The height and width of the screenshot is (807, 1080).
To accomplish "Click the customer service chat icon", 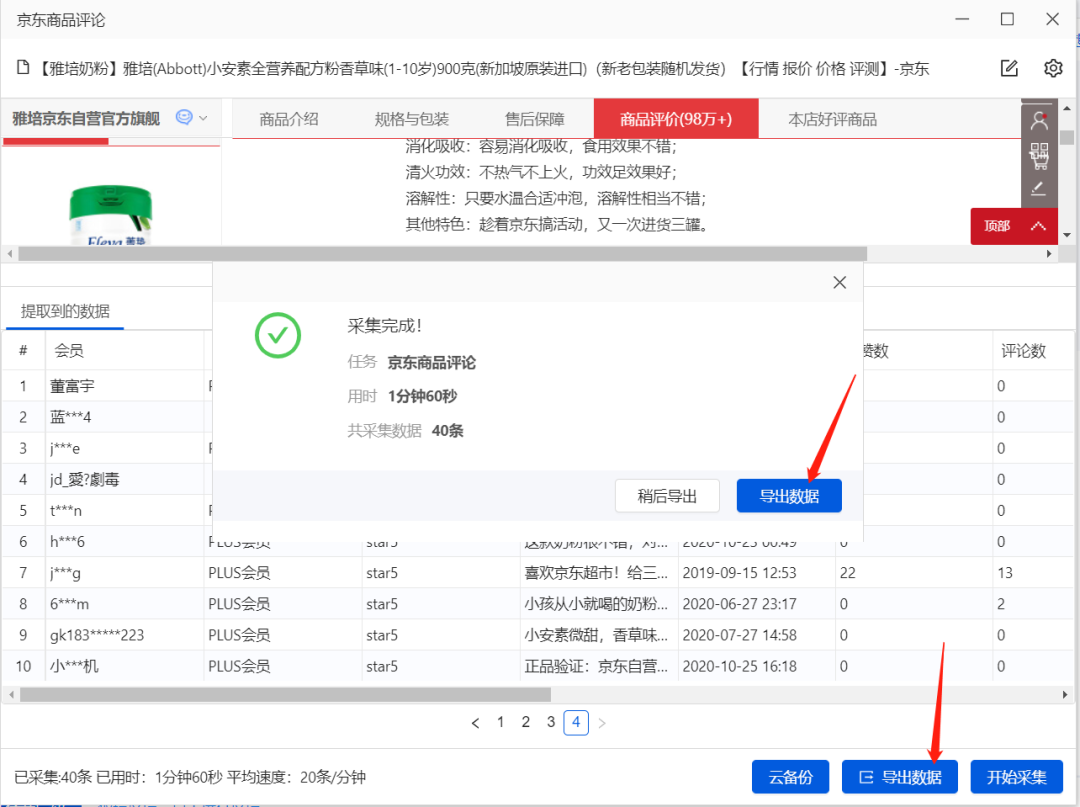I will 184,117.
